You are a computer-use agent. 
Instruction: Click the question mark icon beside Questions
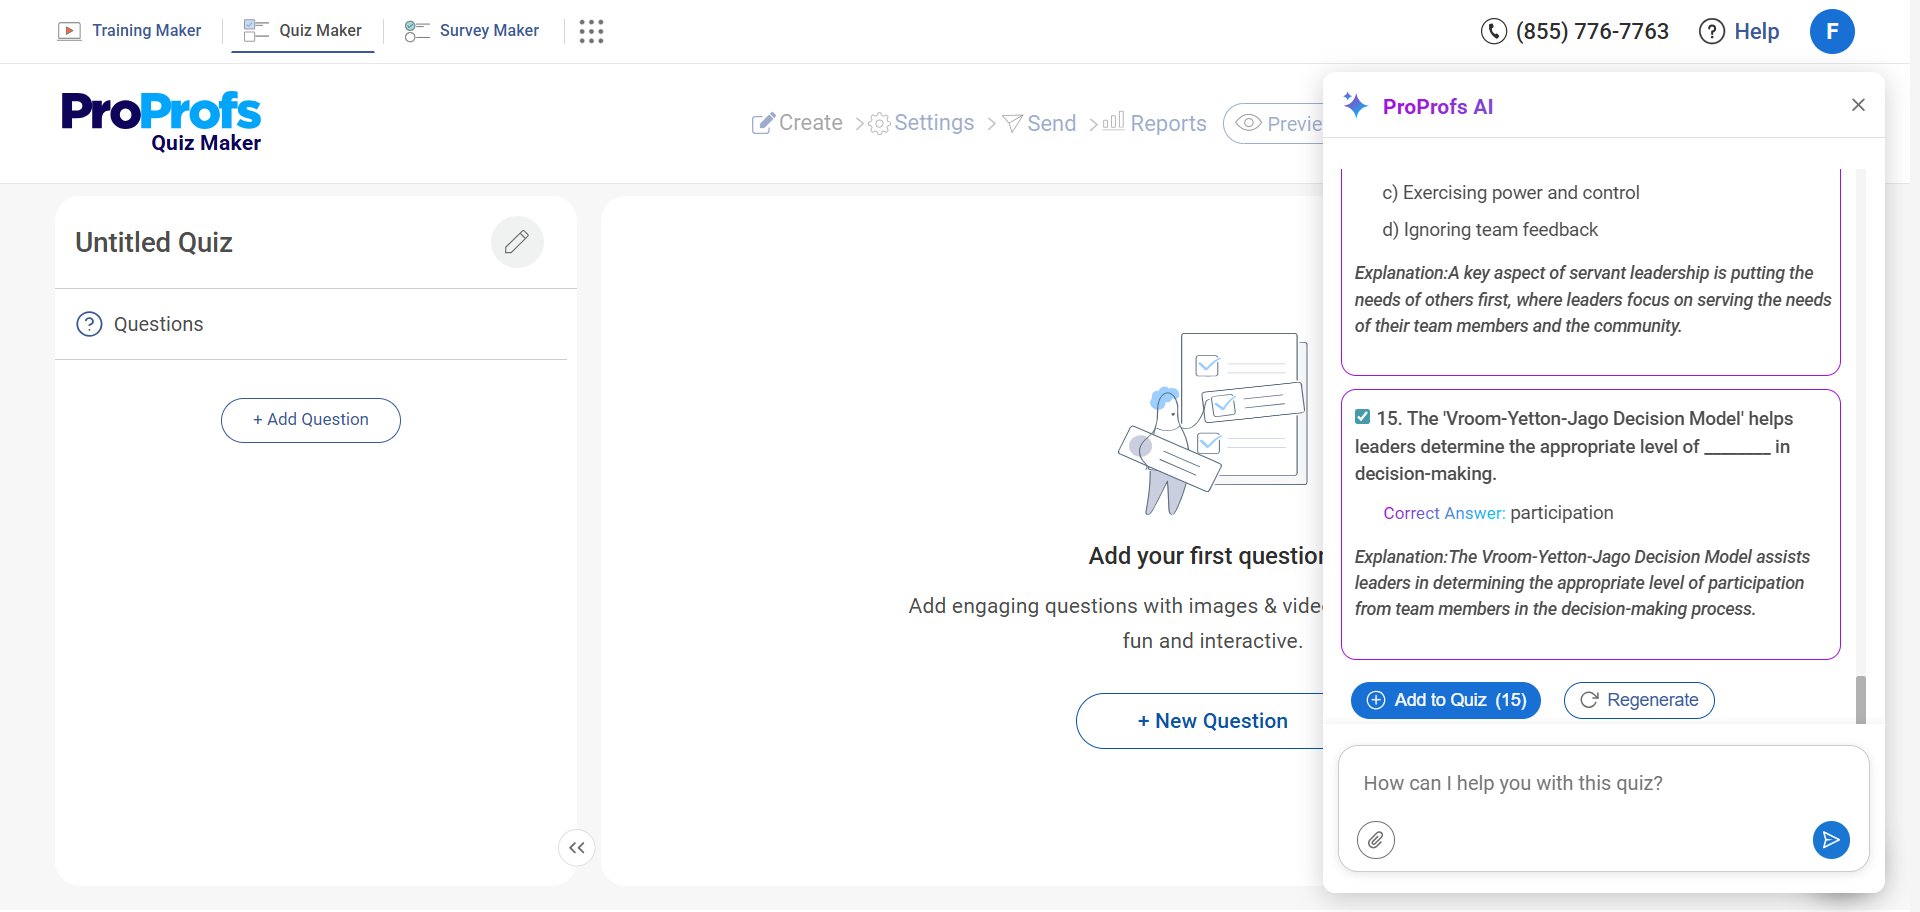89,323
